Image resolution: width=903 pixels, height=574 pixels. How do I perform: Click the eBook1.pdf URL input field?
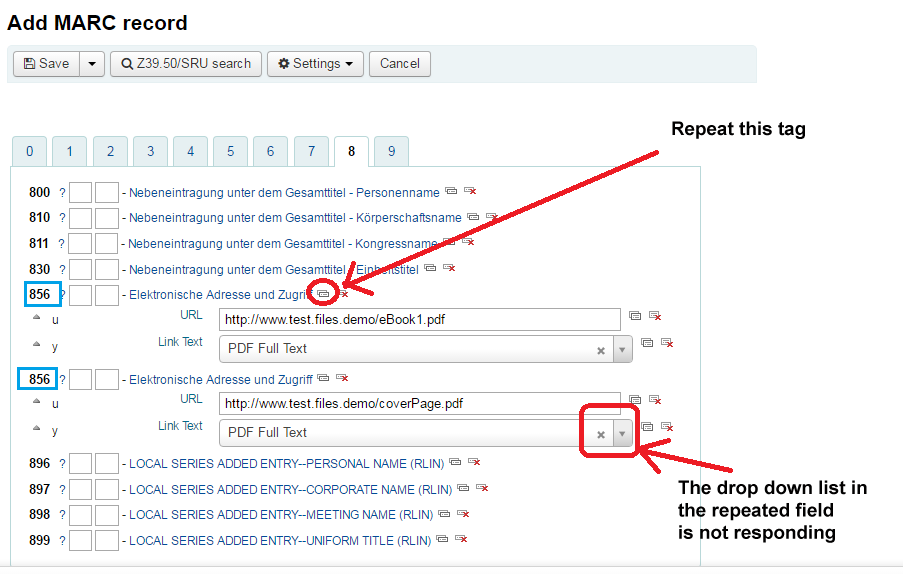click(419, 319)
